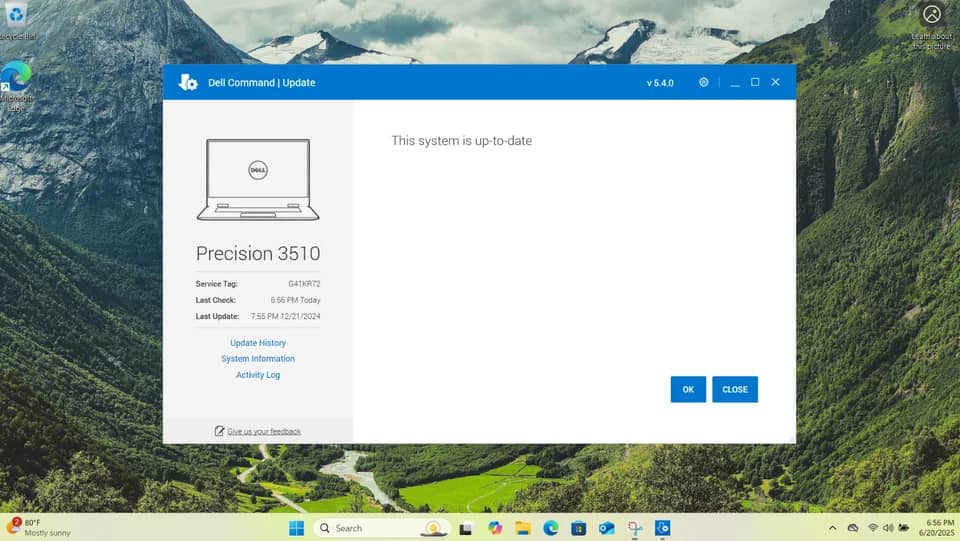960x541 pixels.
Task: Open the clock and date 6/20/2025
Action: 936,528
